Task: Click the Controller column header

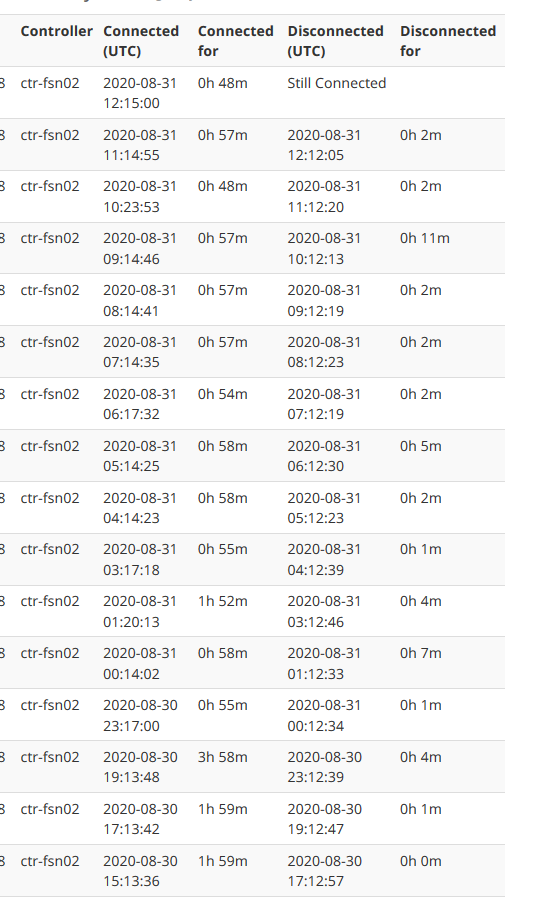Action: pyautogui.click(x=57, y=31)
